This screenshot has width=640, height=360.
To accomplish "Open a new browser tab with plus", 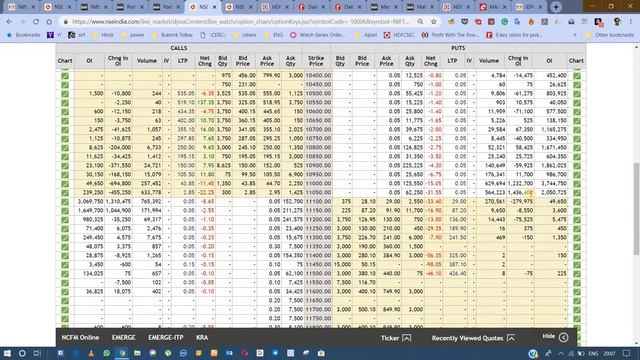I will (x=556, y=7).
